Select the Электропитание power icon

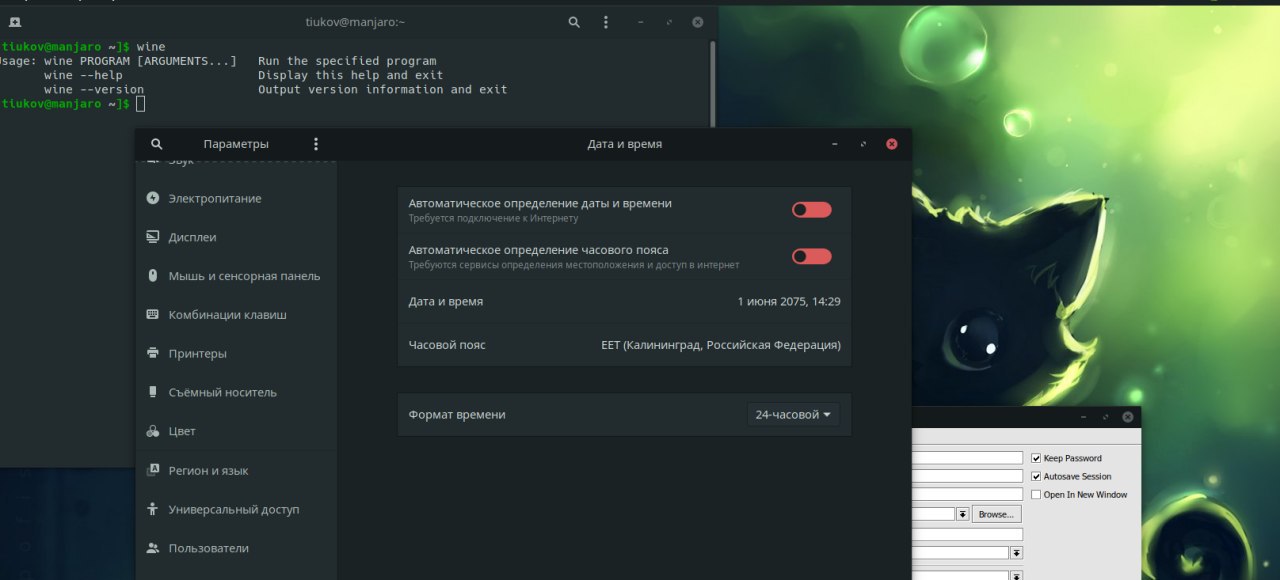pos(153,198)
